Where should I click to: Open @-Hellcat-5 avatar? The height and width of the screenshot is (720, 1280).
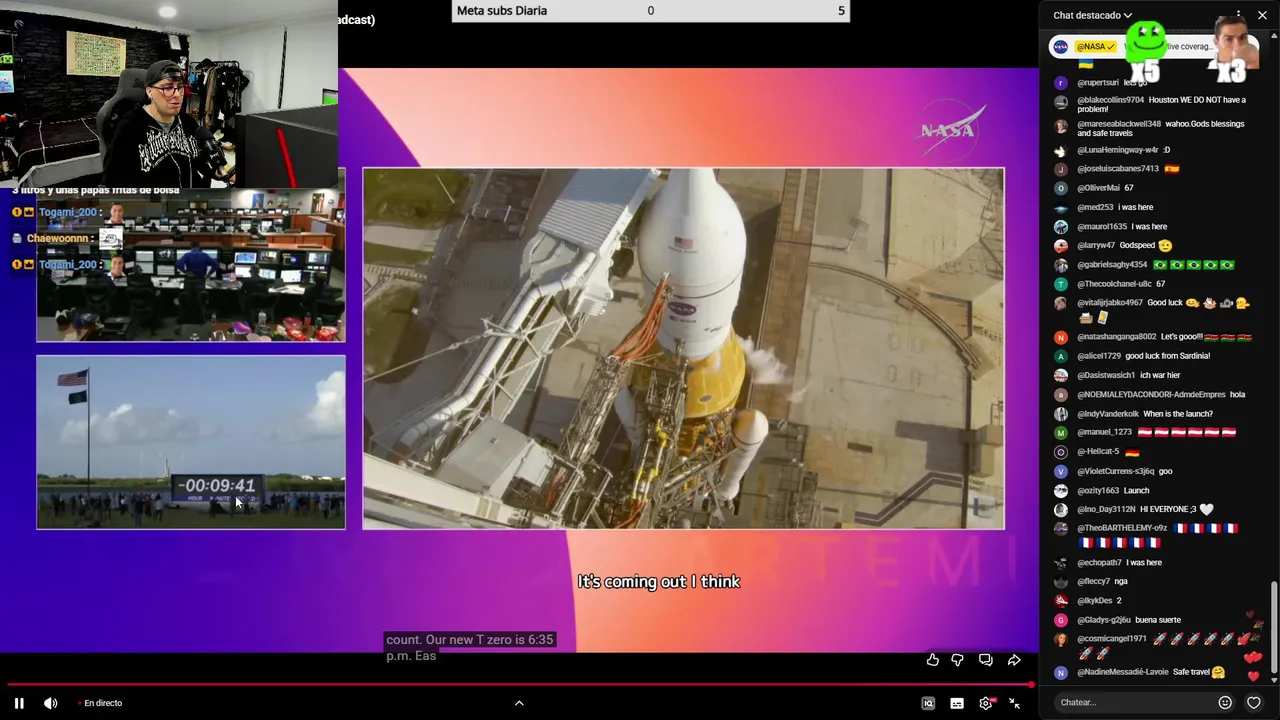[x=1061, y=452]
